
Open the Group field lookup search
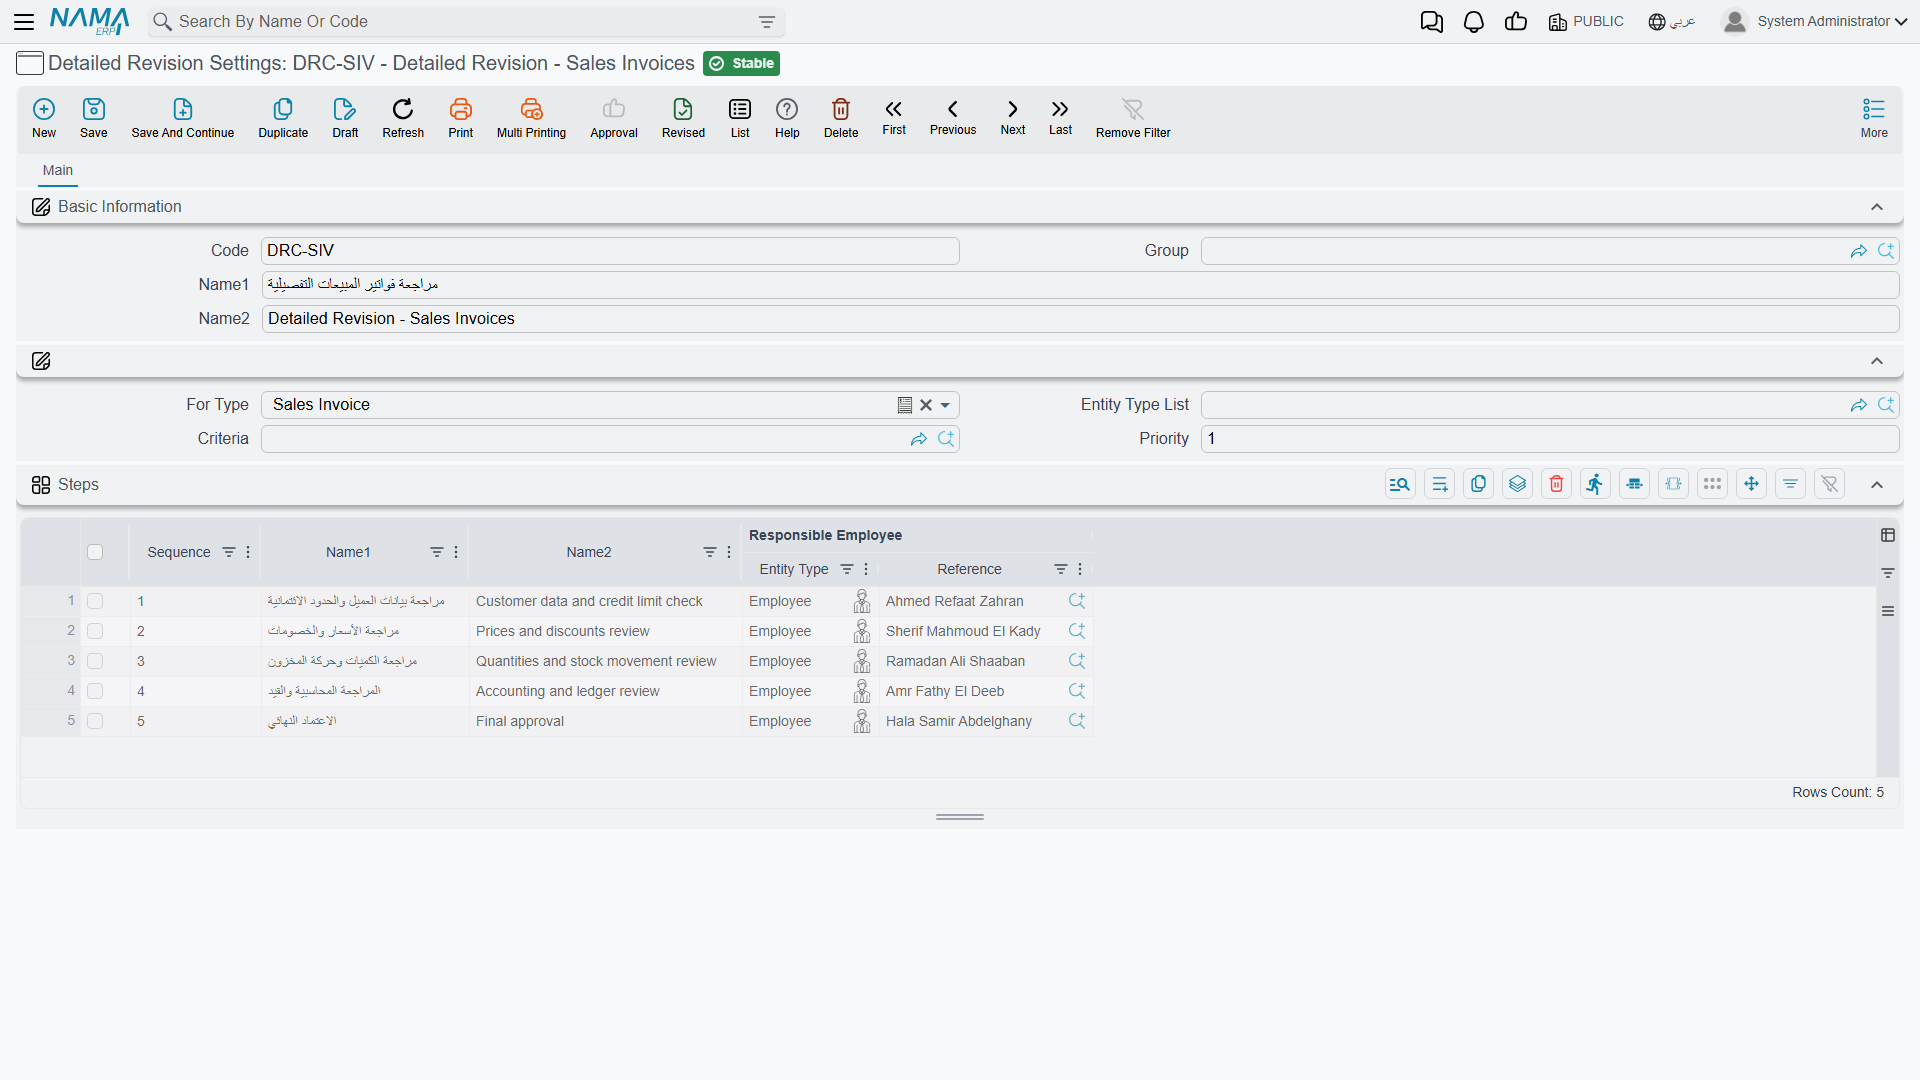pos(1886,251)
